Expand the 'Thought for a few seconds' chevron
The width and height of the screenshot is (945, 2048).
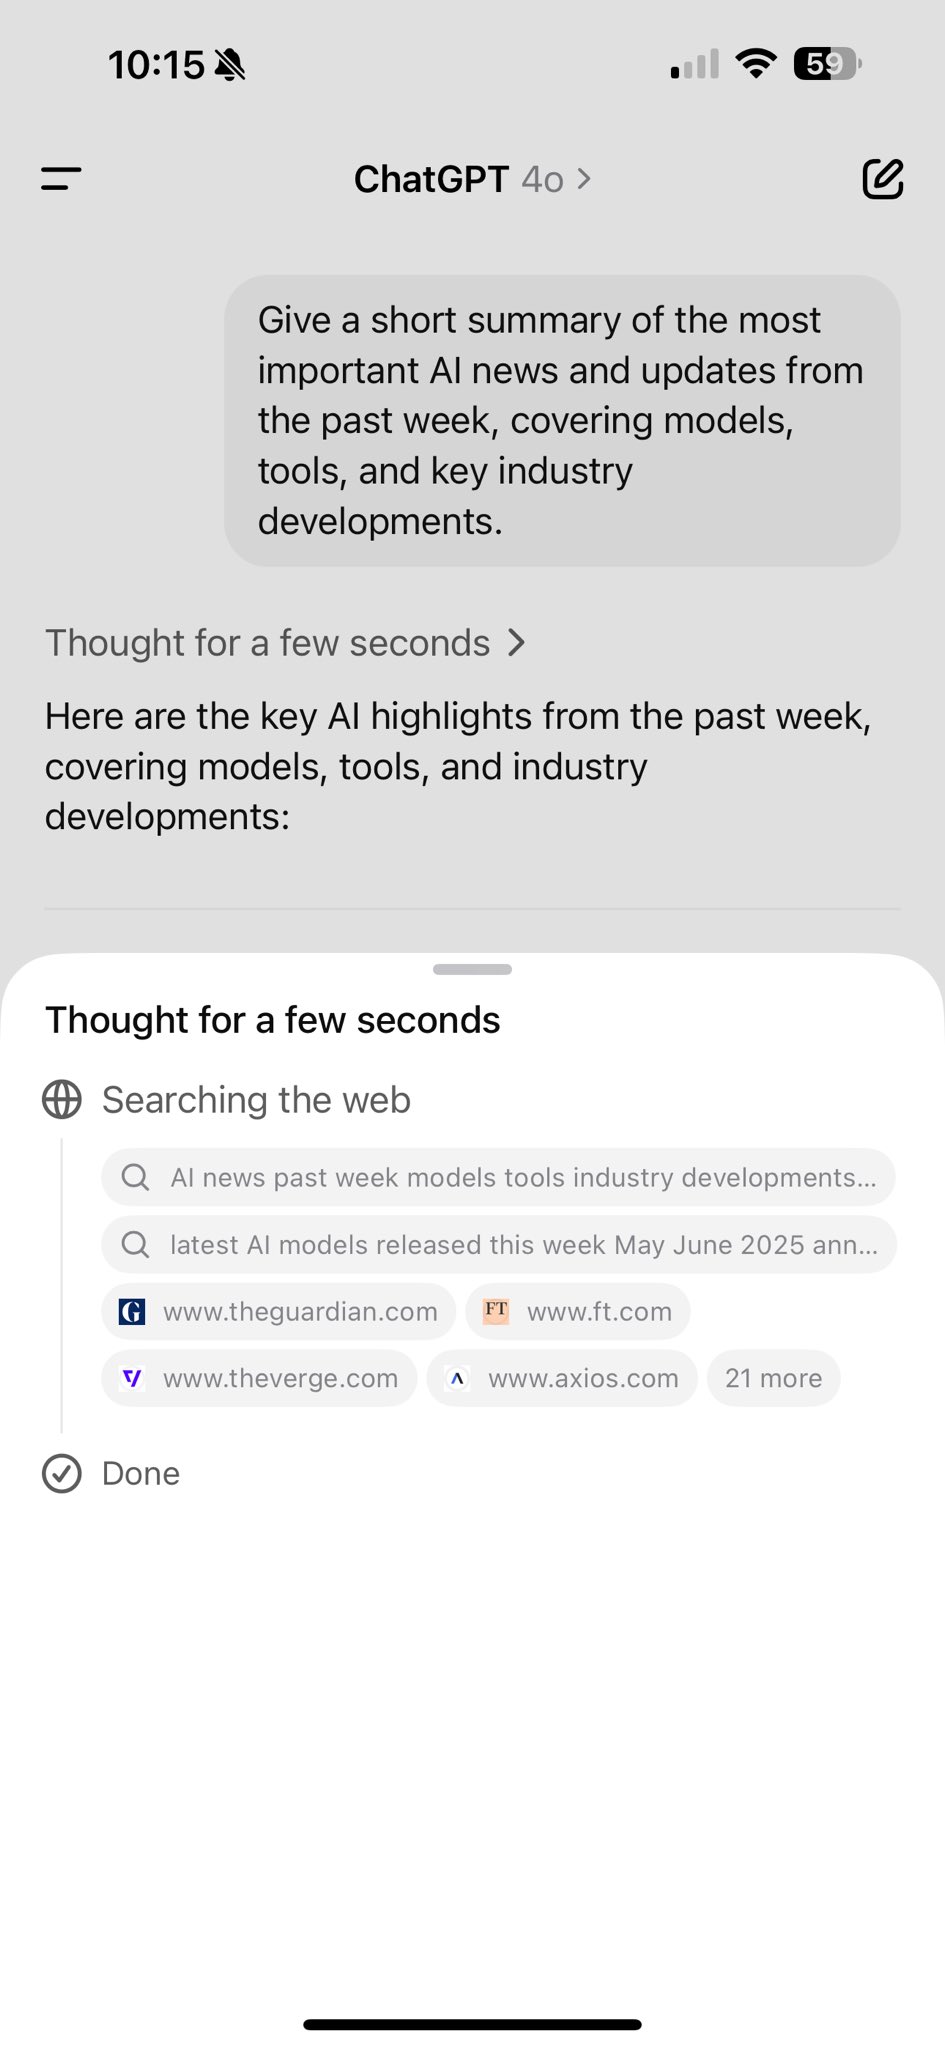click(x=516, y=642)
